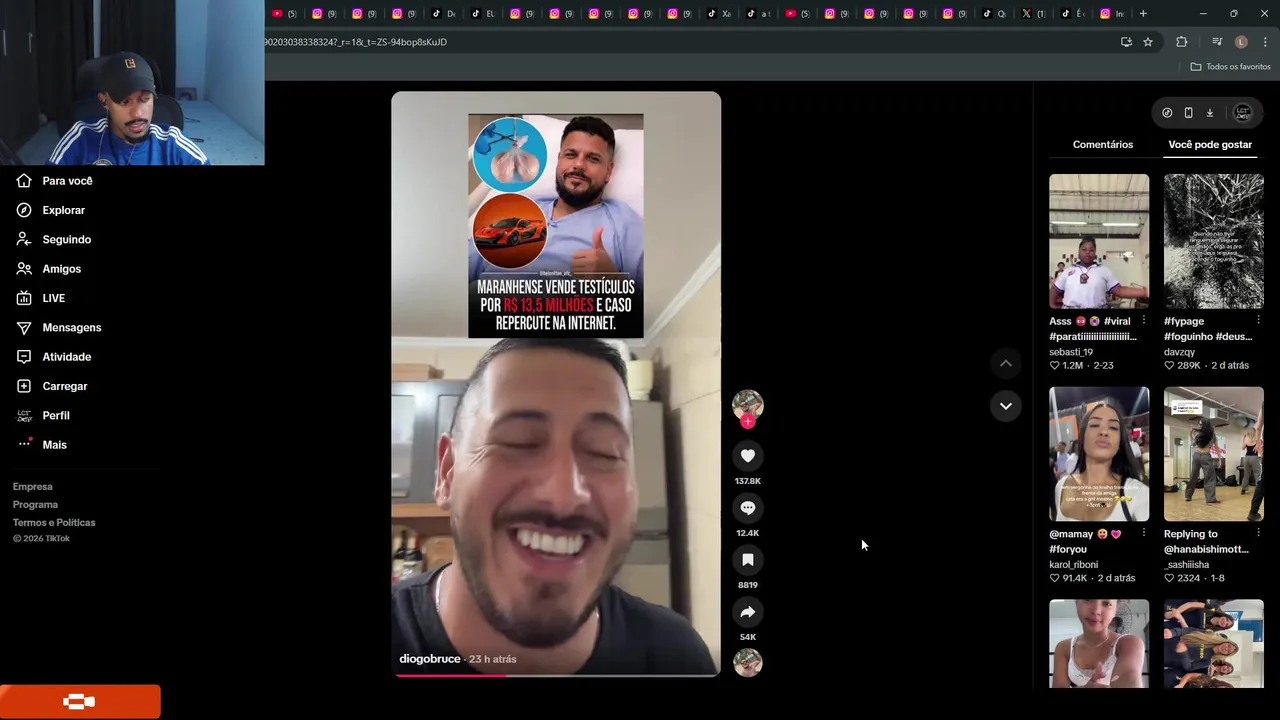The image size is (1280, 720).
Task: Open the _sashiisha username link
Action: 1187,565
